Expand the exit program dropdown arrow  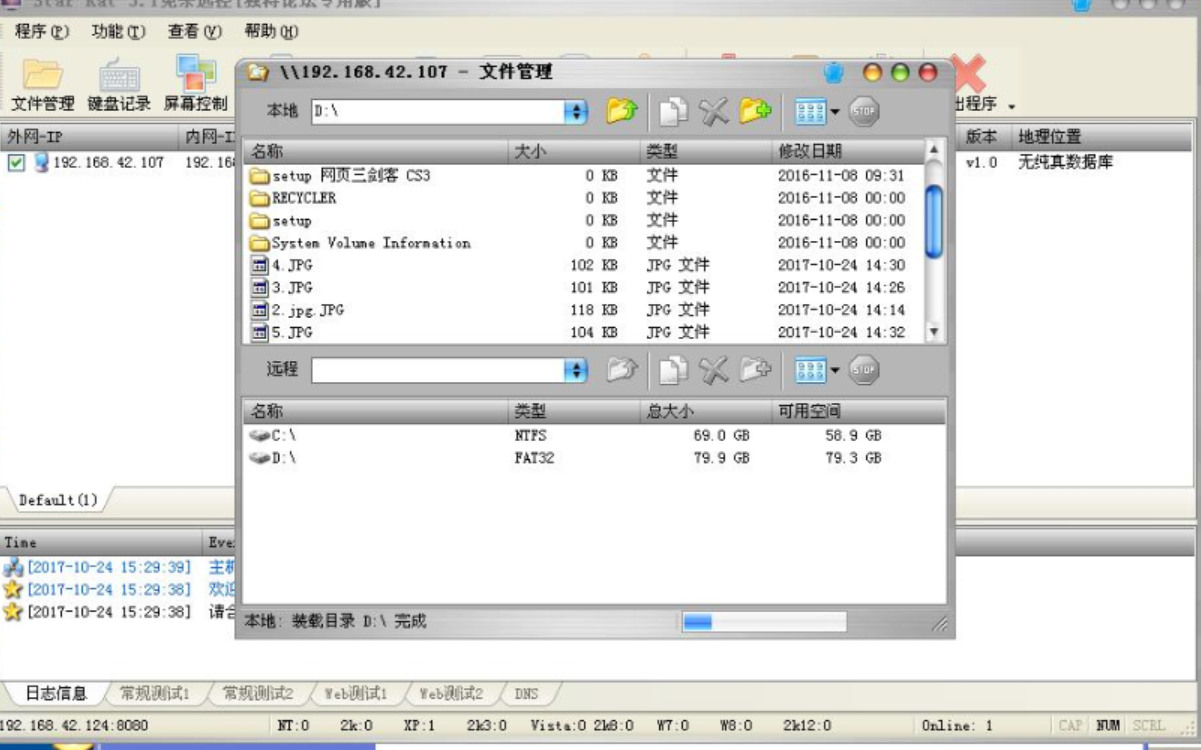point(1011,105)
